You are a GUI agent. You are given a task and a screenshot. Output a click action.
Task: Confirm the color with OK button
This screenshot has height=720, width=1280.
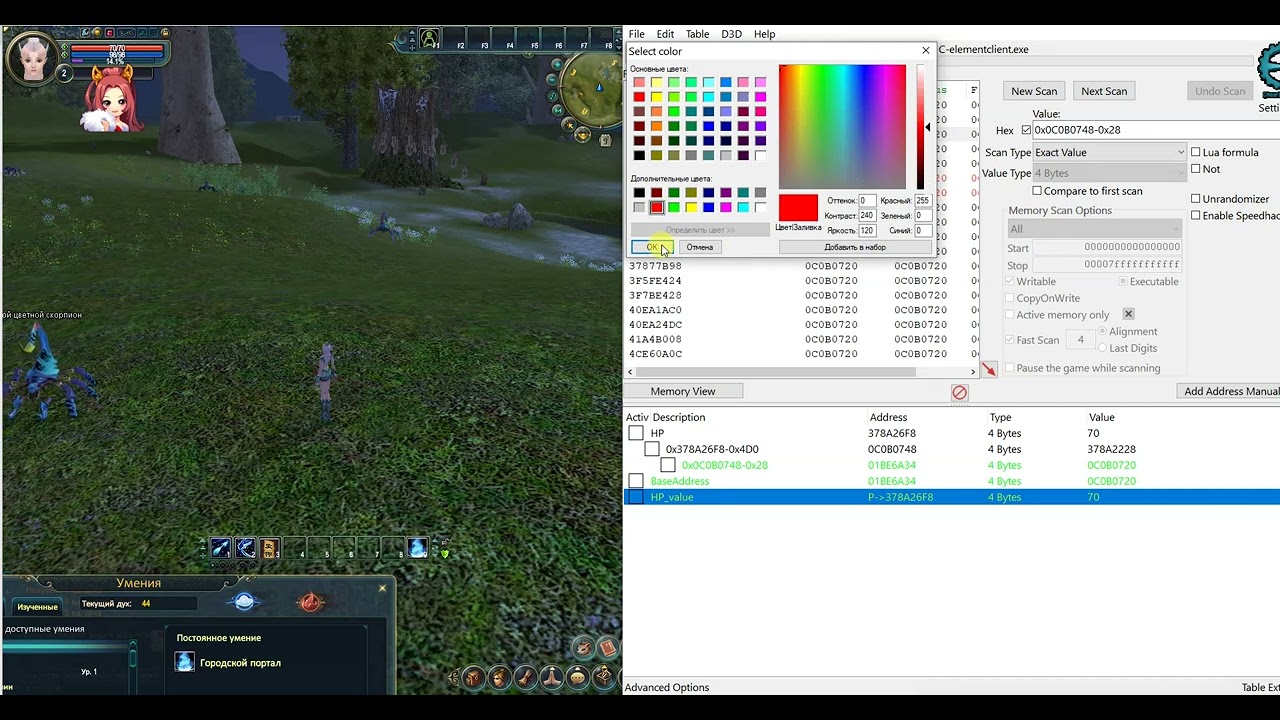coord(652,247)
